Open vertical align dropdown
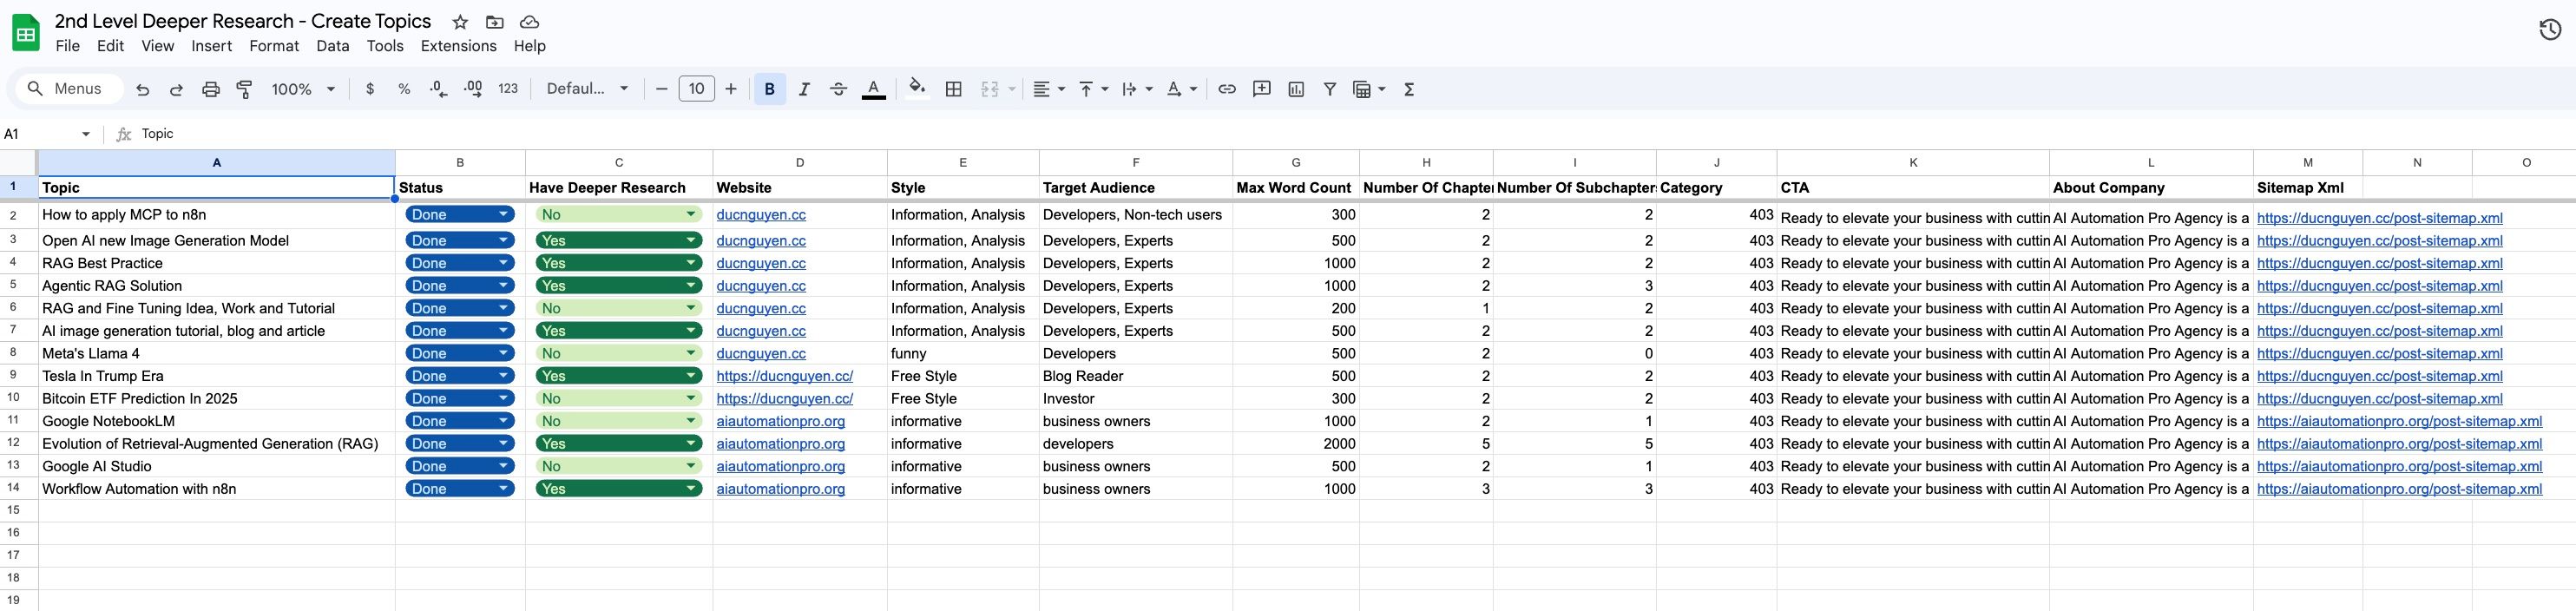 coord(1093,89)
